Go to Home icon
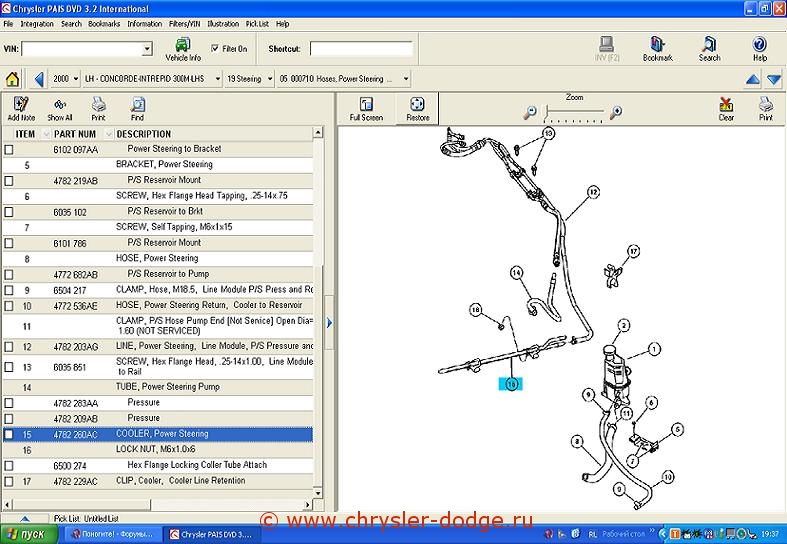The image size is (787, 544). (x=12, y=79)
